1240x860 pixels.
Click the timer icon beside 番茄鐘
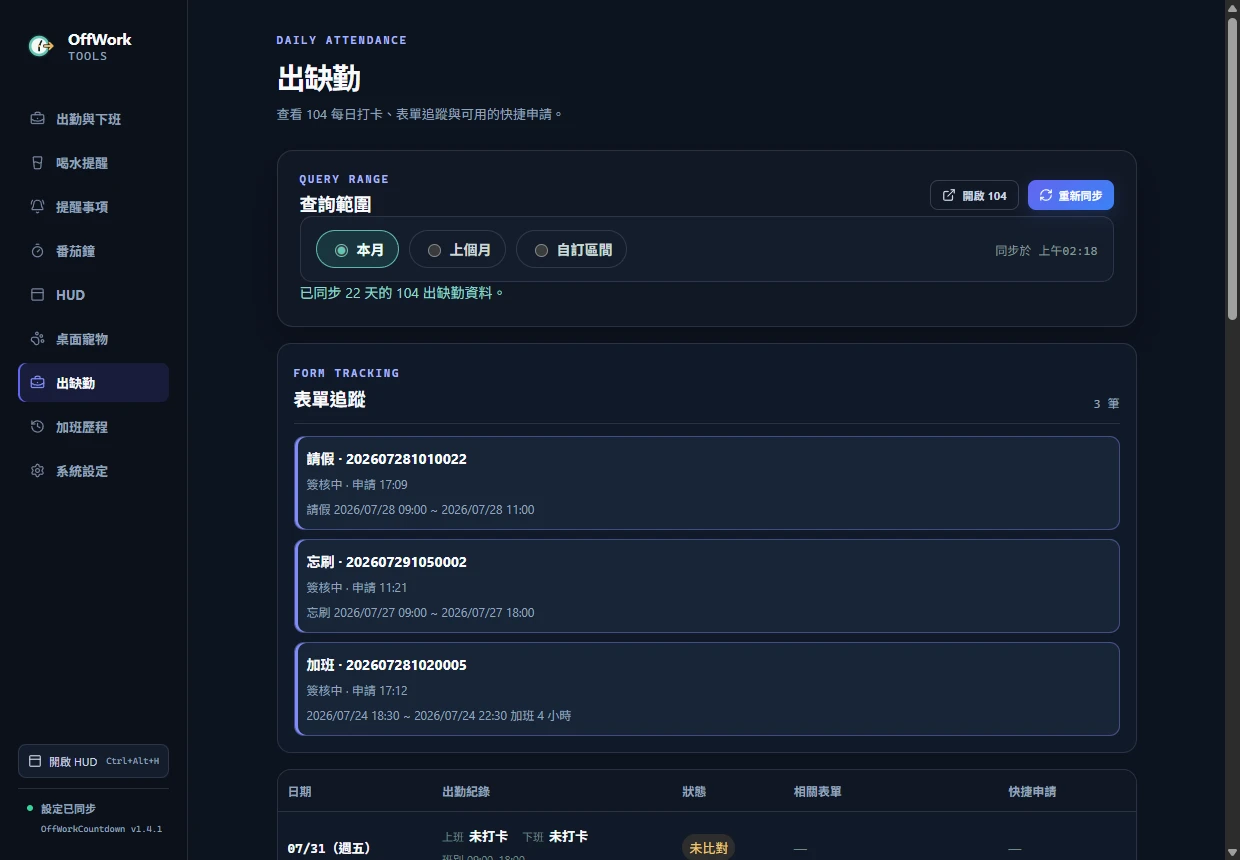click(x=37, y=251)
